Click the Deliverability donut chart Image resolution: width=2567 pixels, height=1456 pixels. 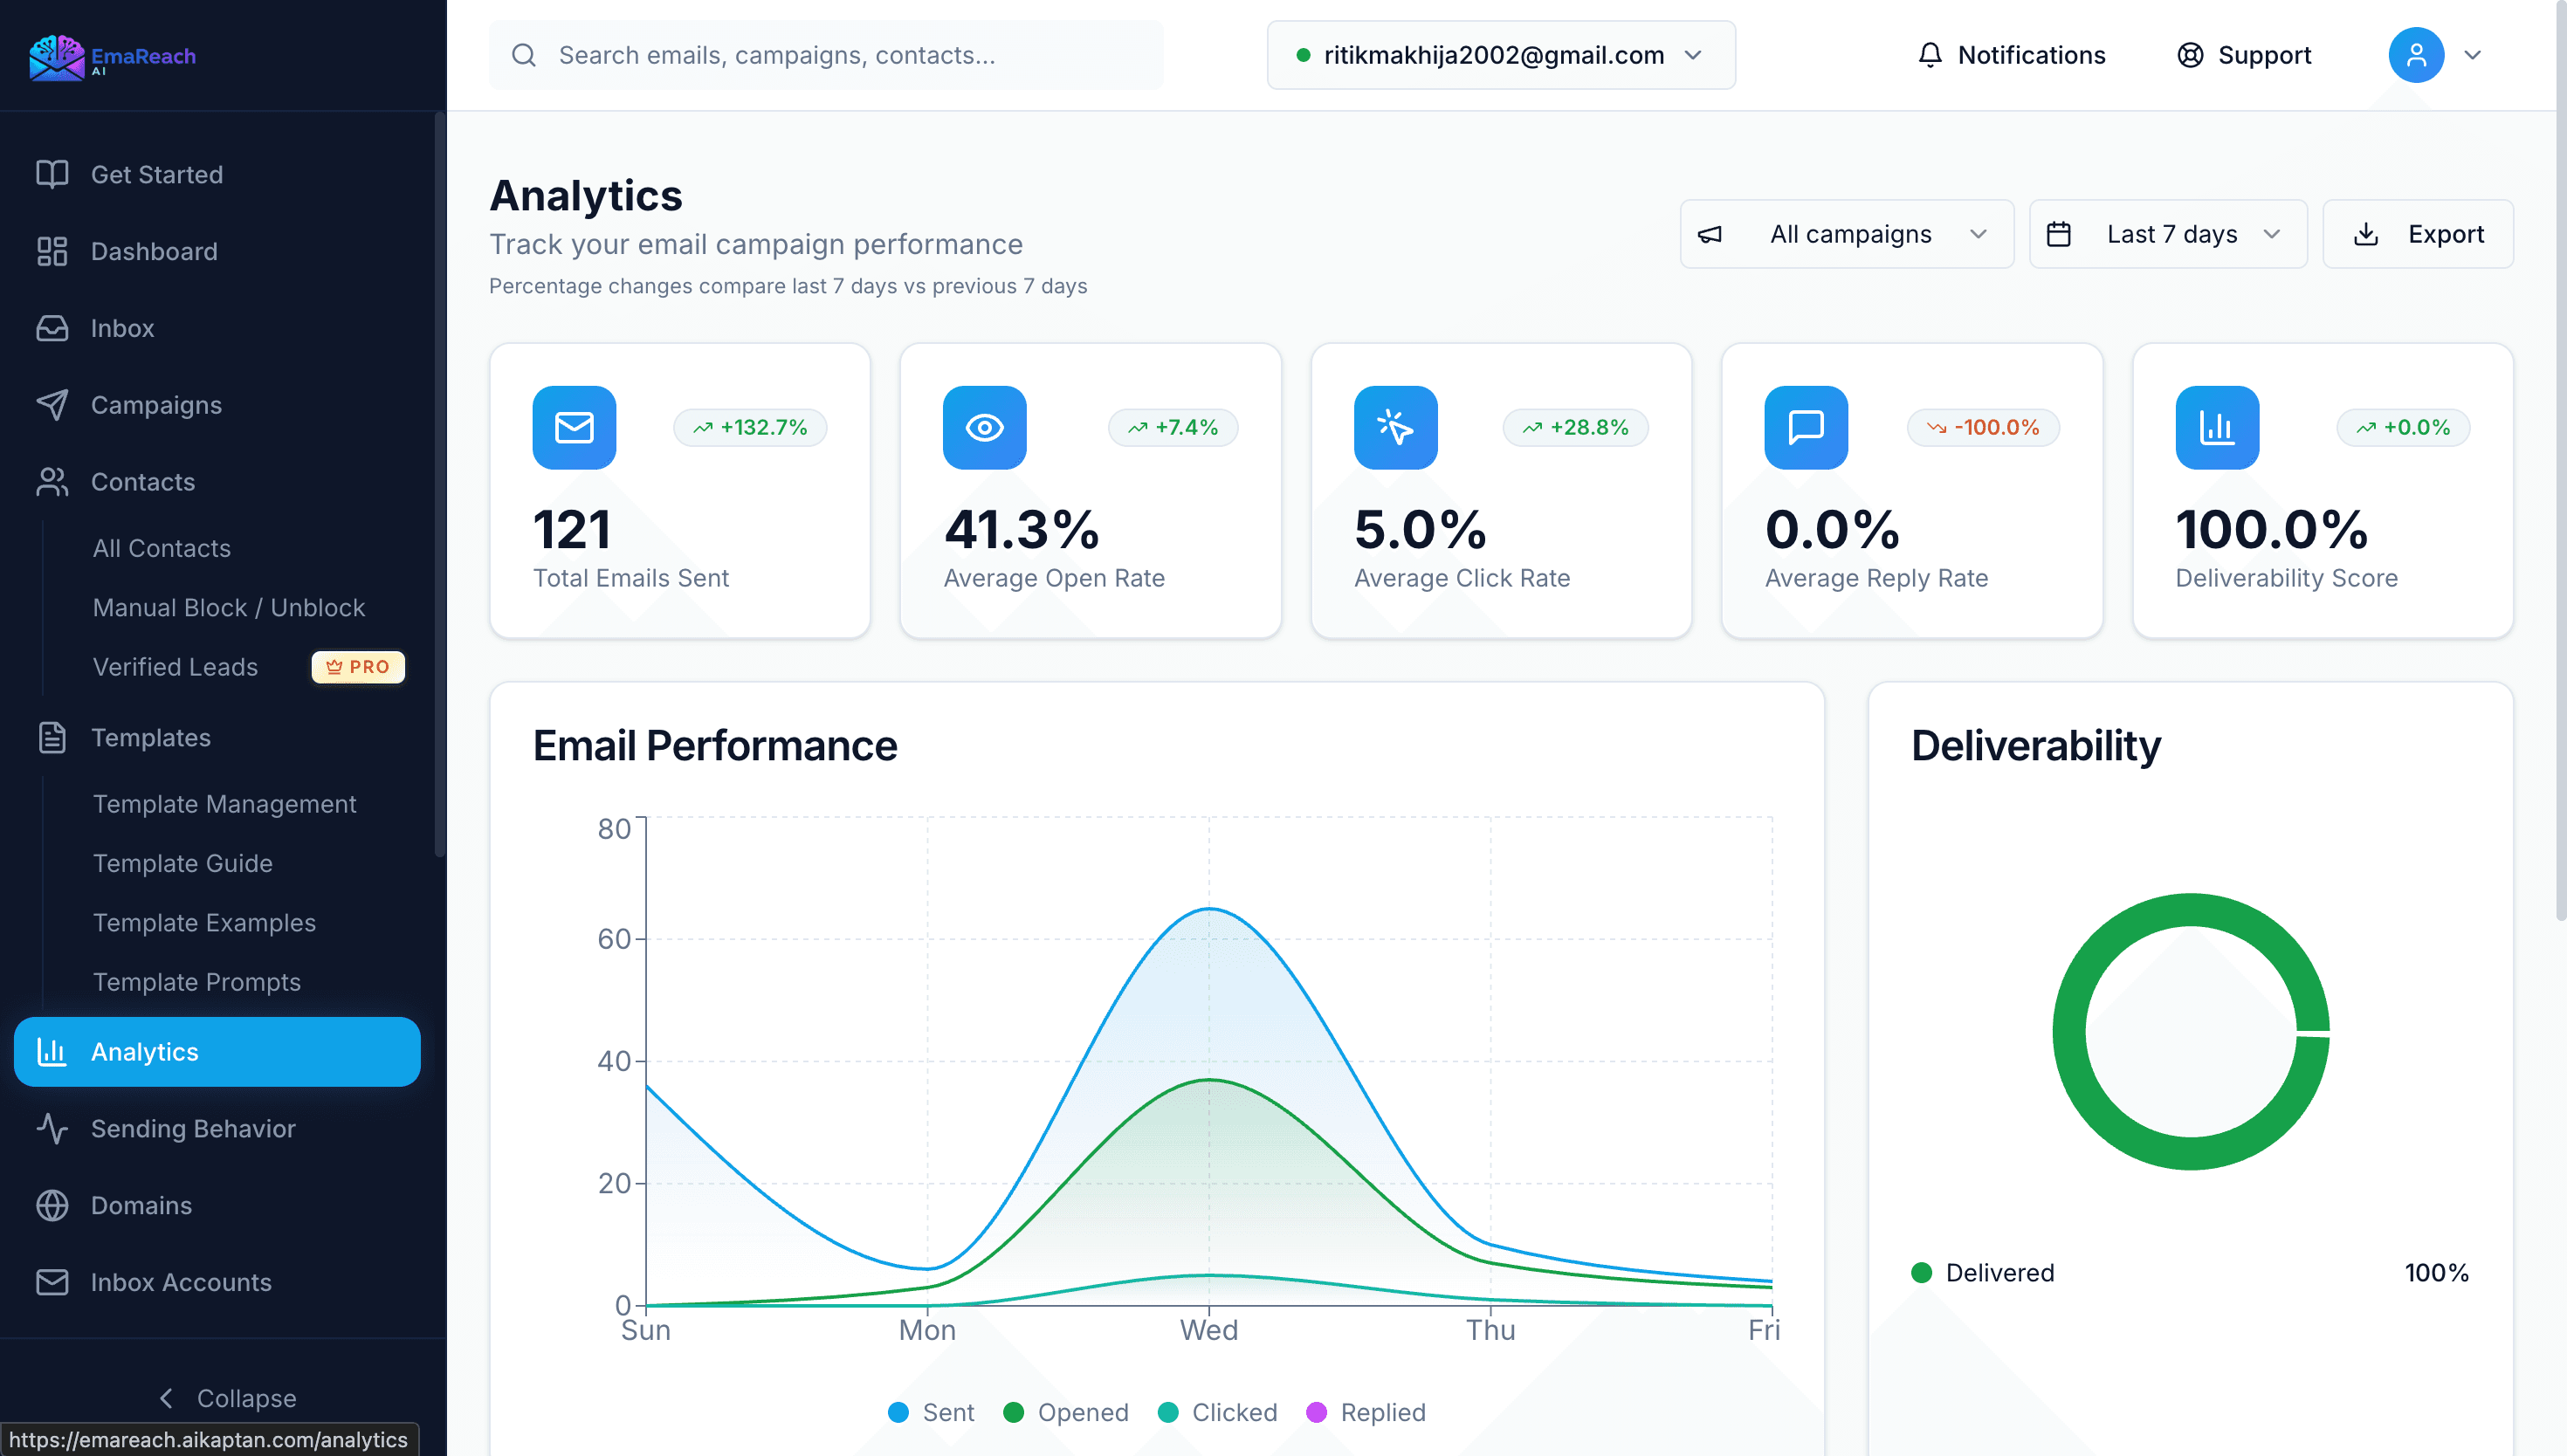click(x=2191, y=1032)
